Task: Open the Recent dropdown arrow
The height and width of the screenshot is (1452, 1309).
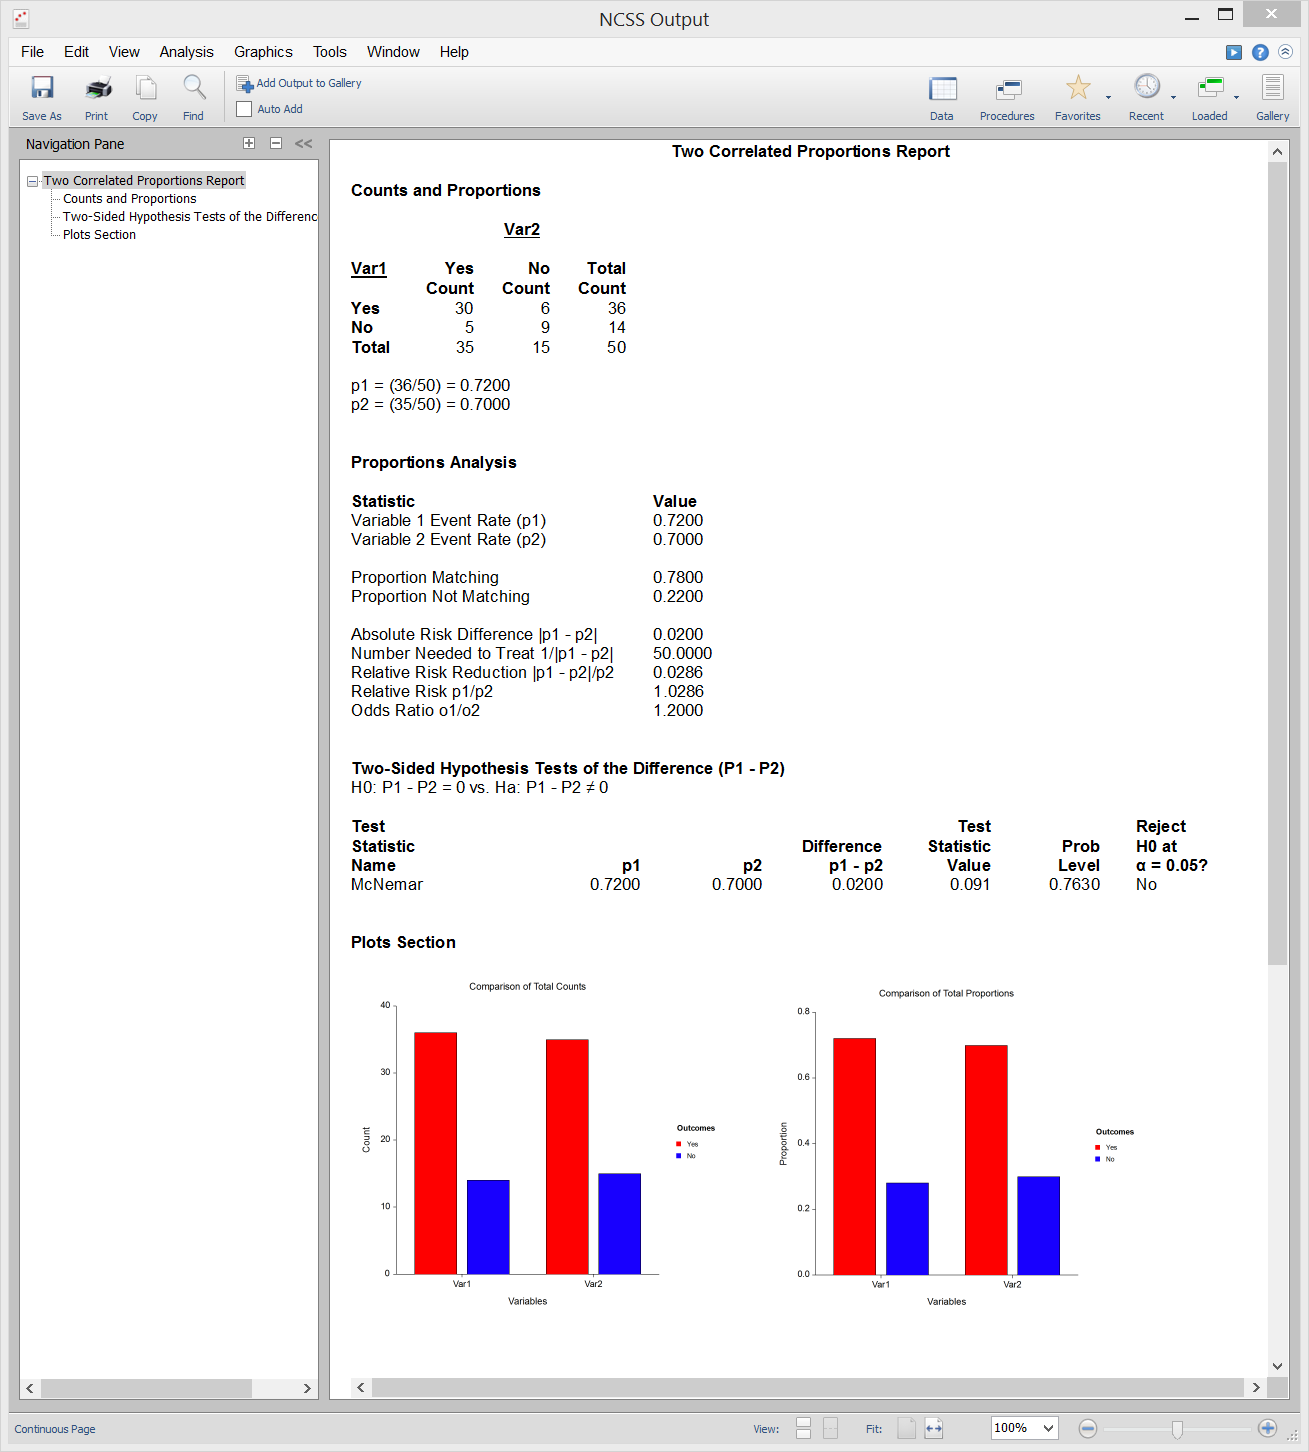Action: click(1173, 97)
